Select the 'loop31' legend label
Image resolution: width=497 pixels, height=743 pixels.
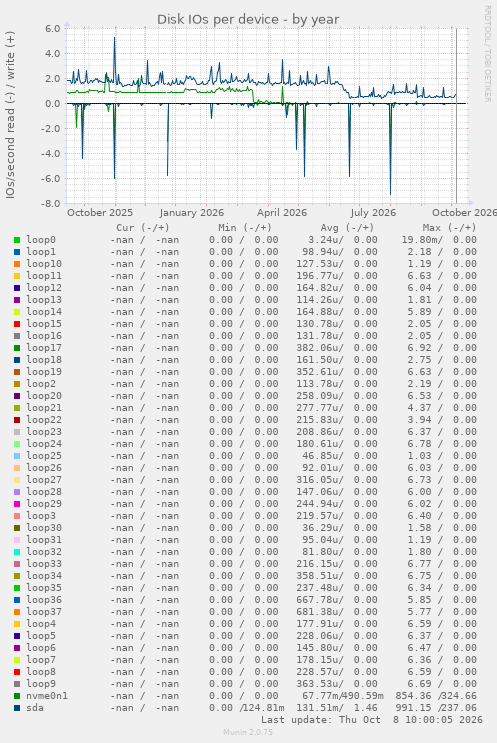pyautogui.click(x=44, y=540)
